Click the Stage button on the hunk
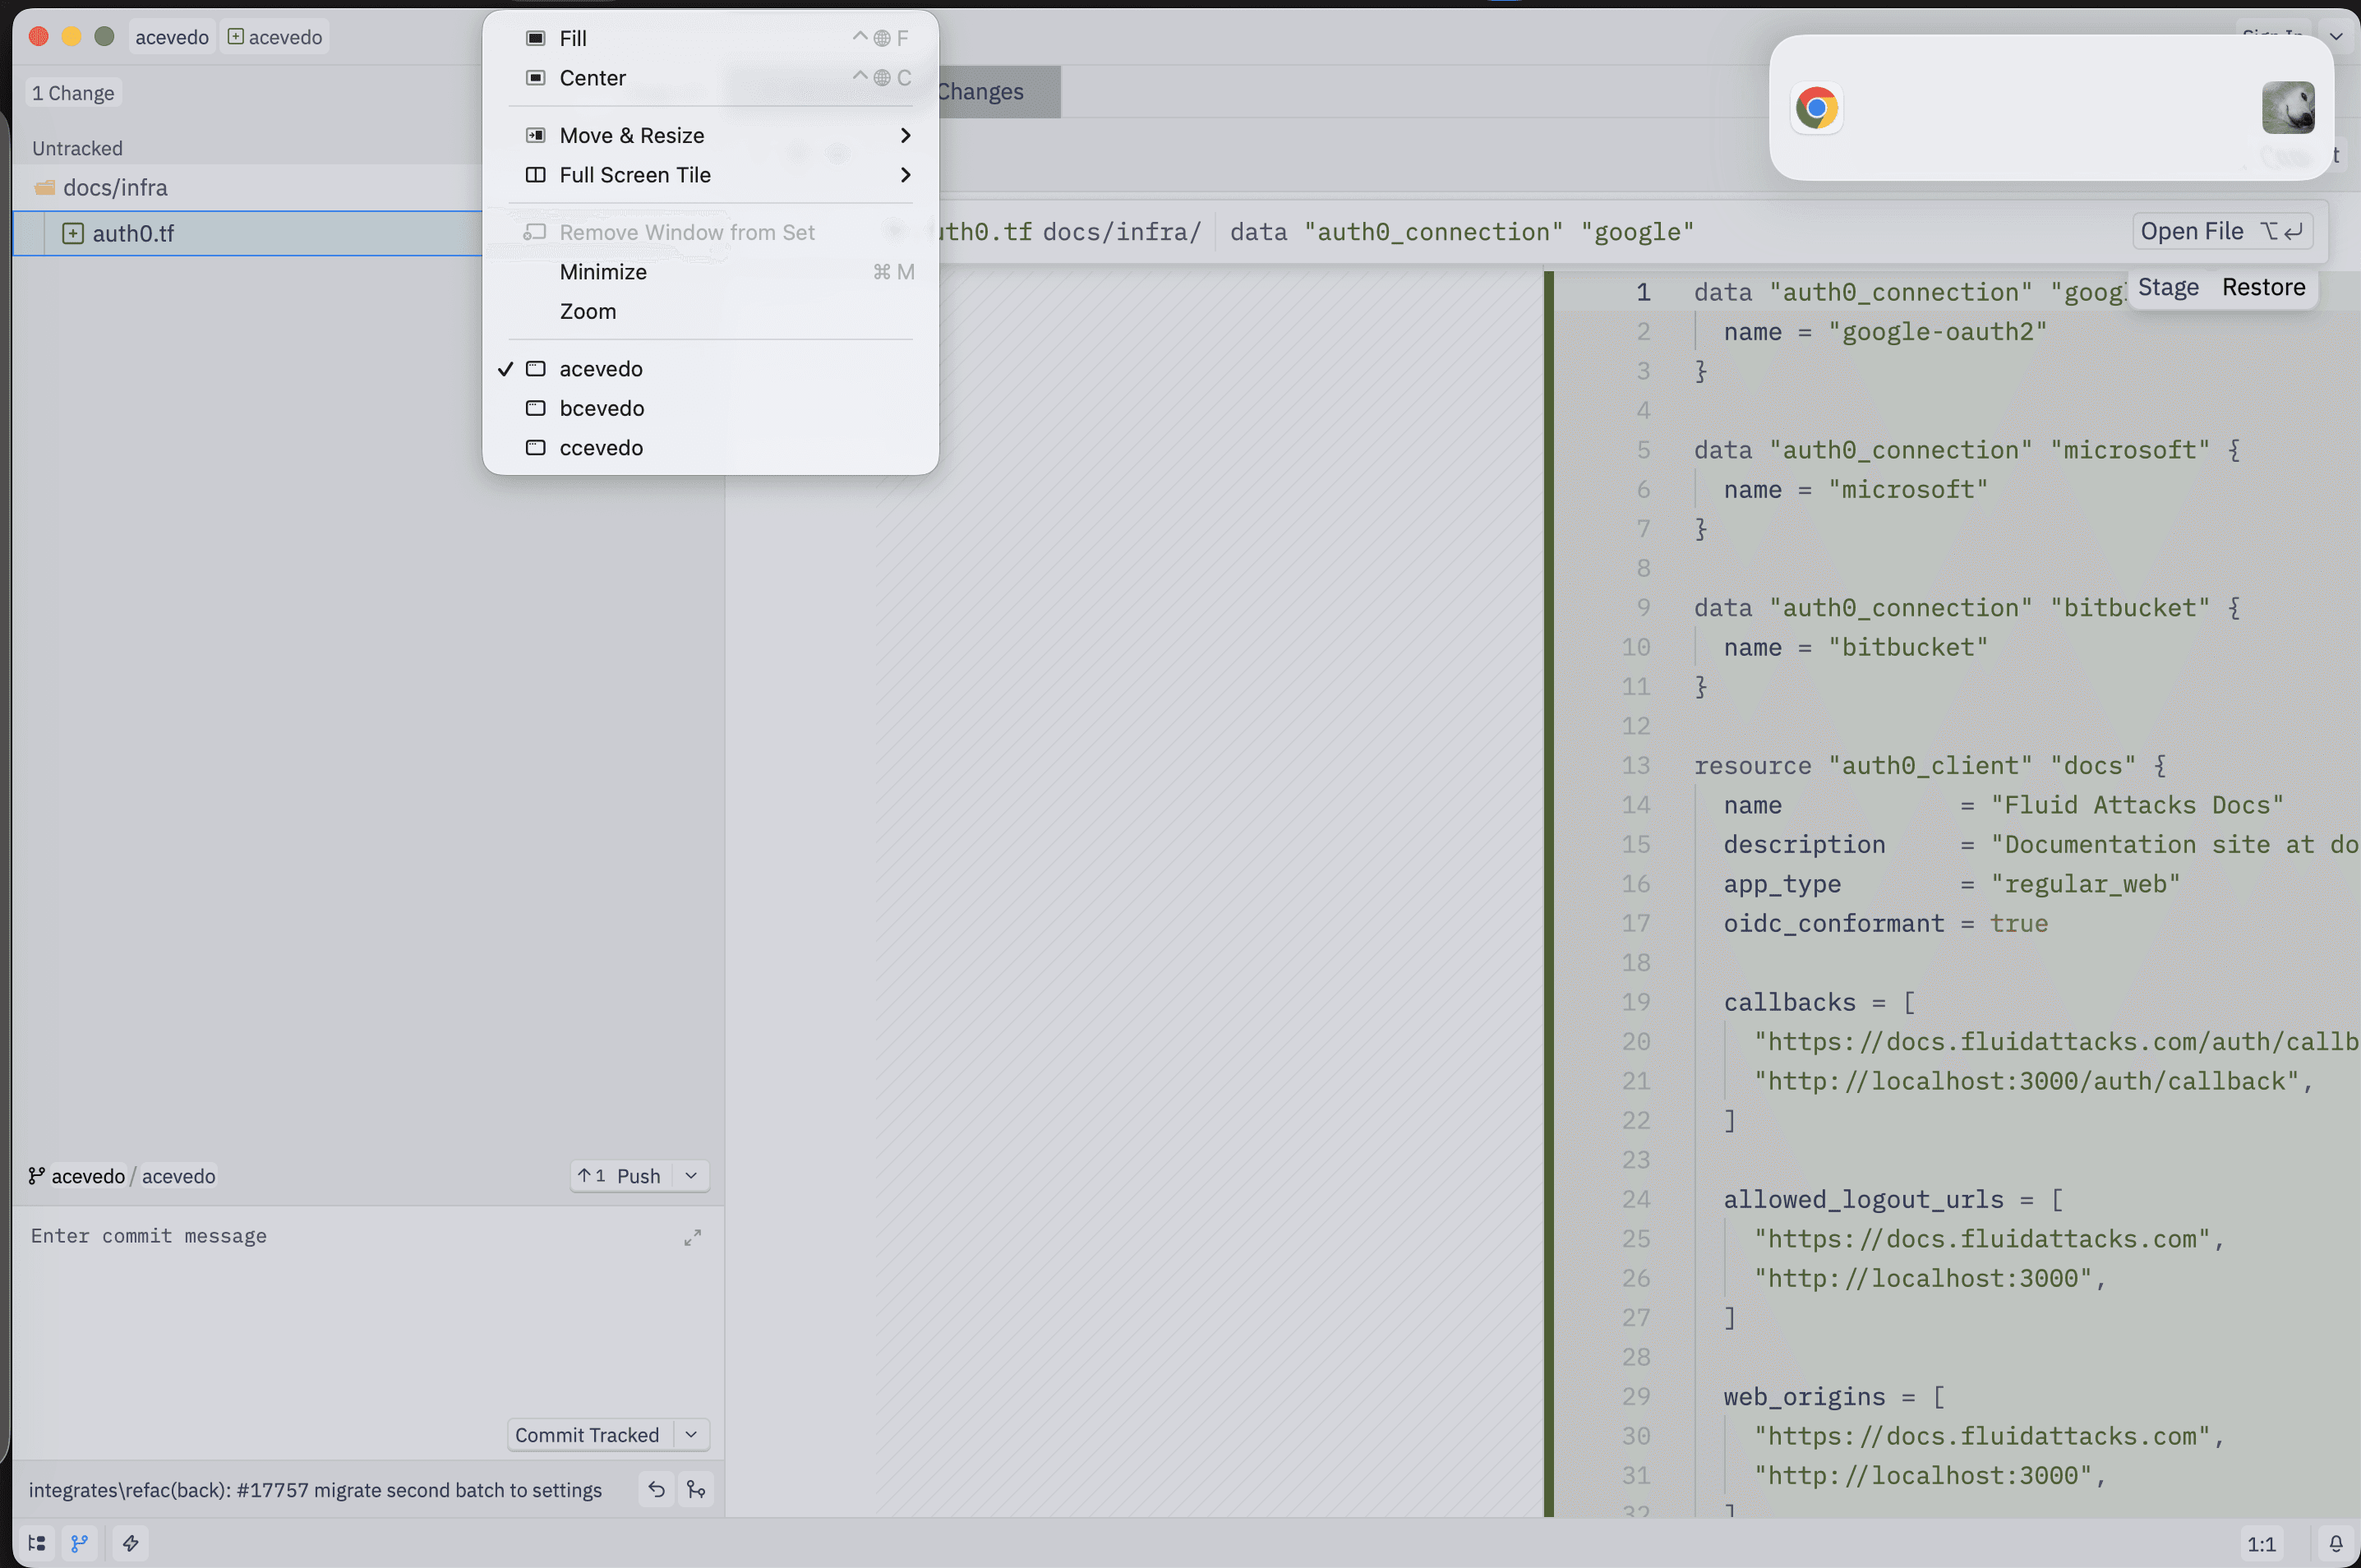Screen dimensions: 2361x1568 [2168, 288]
